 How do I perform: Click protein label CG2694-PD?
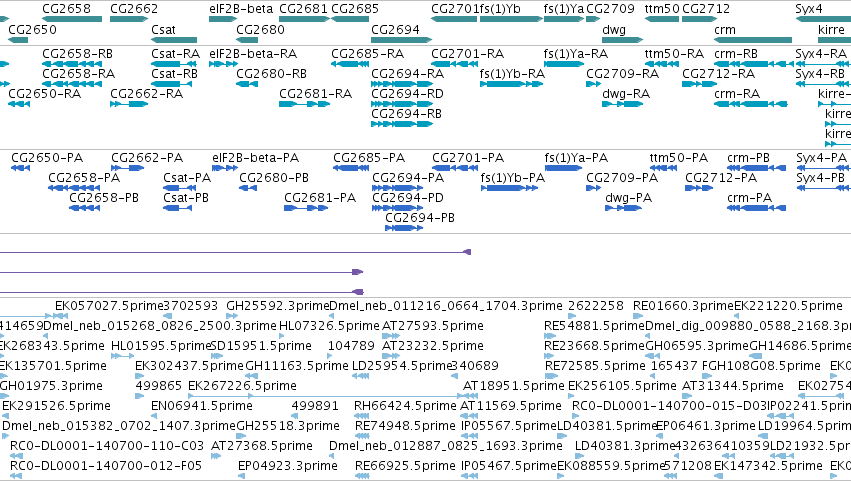tap(408, 198)
